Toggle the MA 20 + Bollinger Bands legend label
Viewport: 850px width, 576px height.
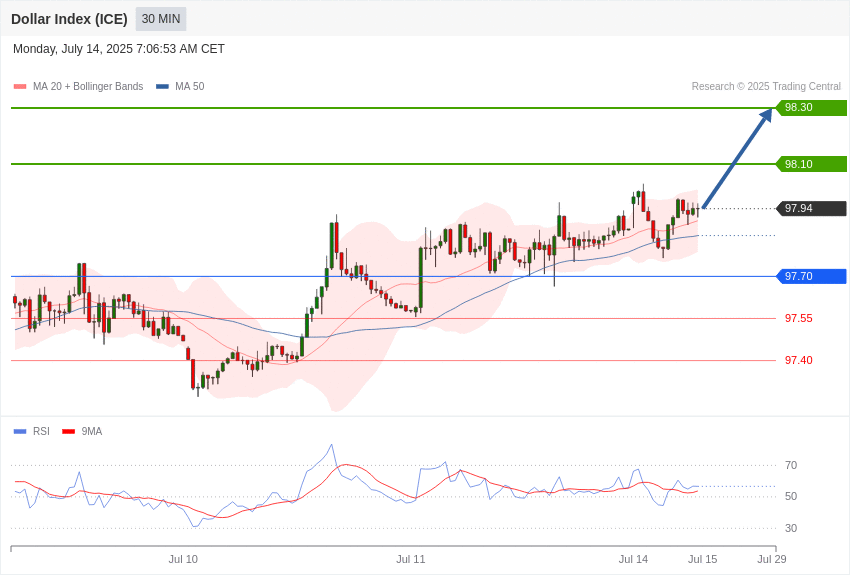click(x=88, y=87)
